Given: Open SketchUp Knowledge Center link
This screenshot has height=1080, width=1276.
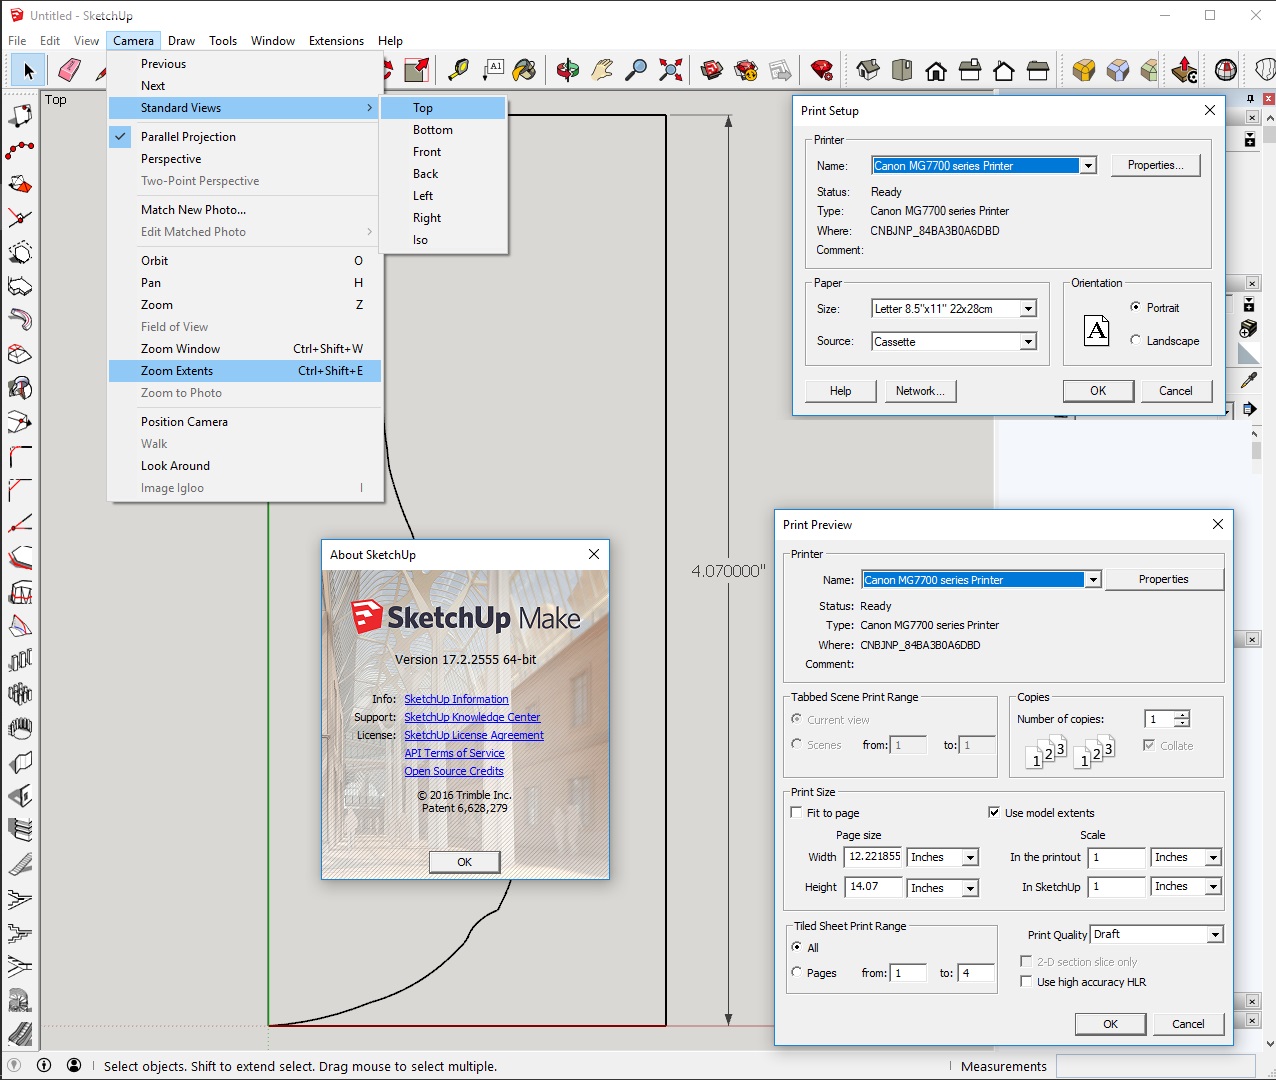Looking at the screenshot, I should (472, 717).
